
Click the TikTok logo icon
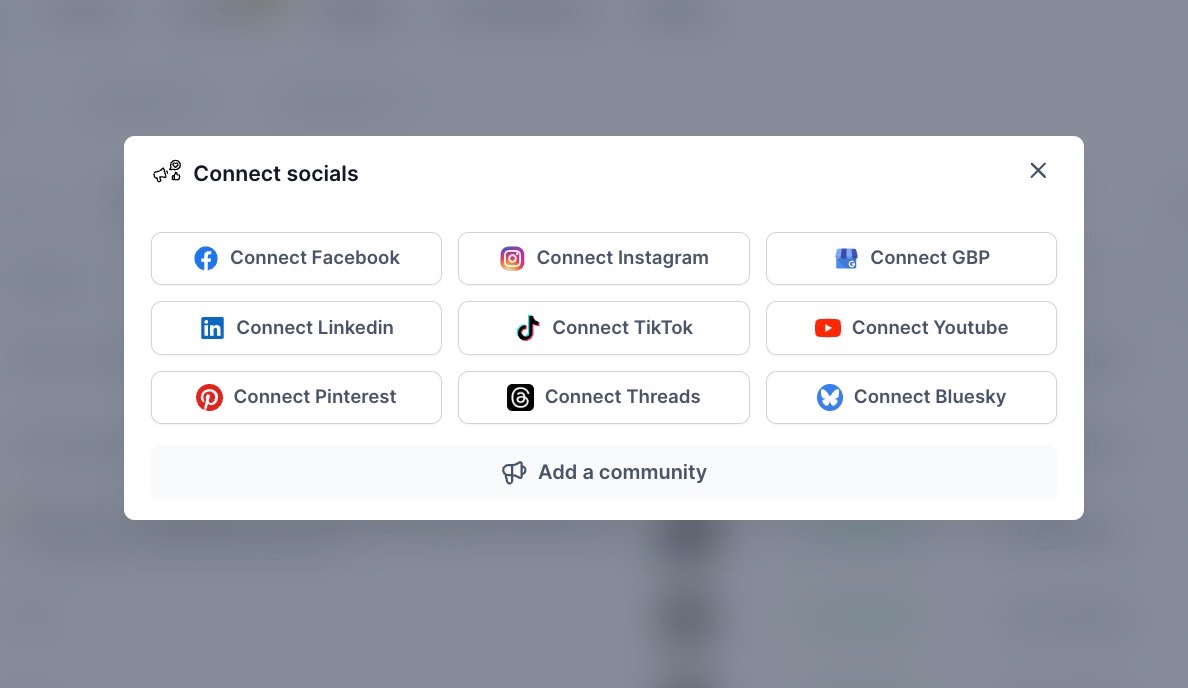point(528,328)
